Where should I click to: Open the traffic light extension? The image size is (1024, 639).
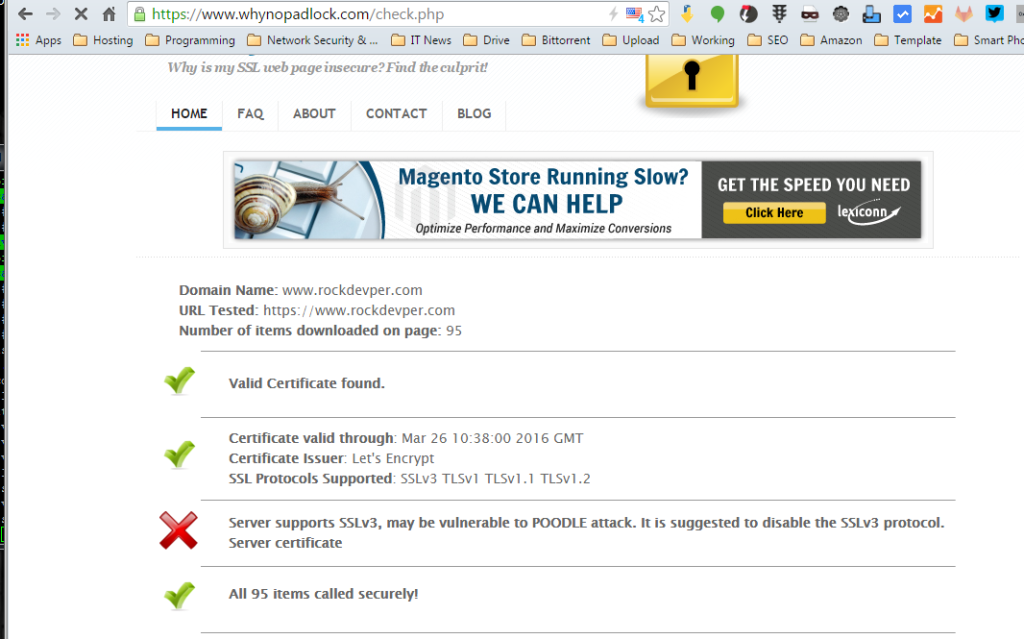tap(779, 14)
